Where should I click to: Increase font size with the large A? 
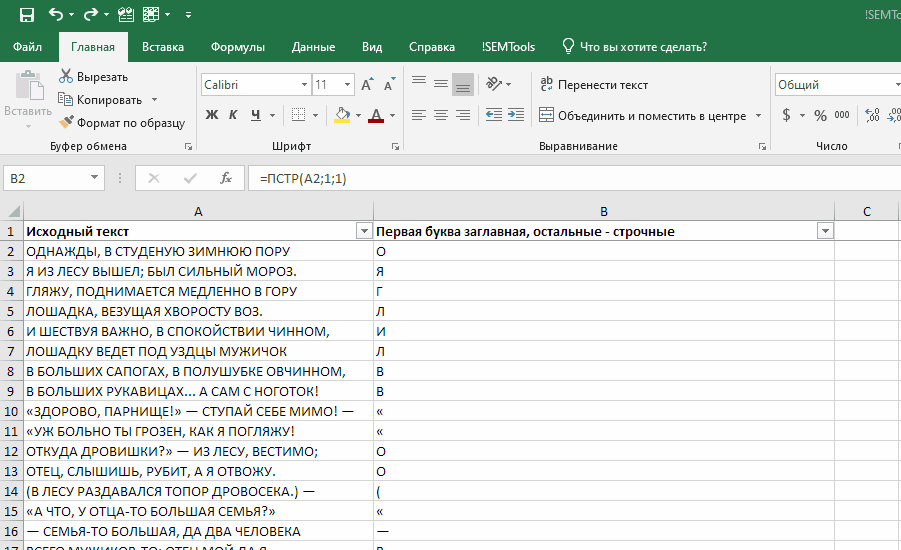[x=367, y=84]
